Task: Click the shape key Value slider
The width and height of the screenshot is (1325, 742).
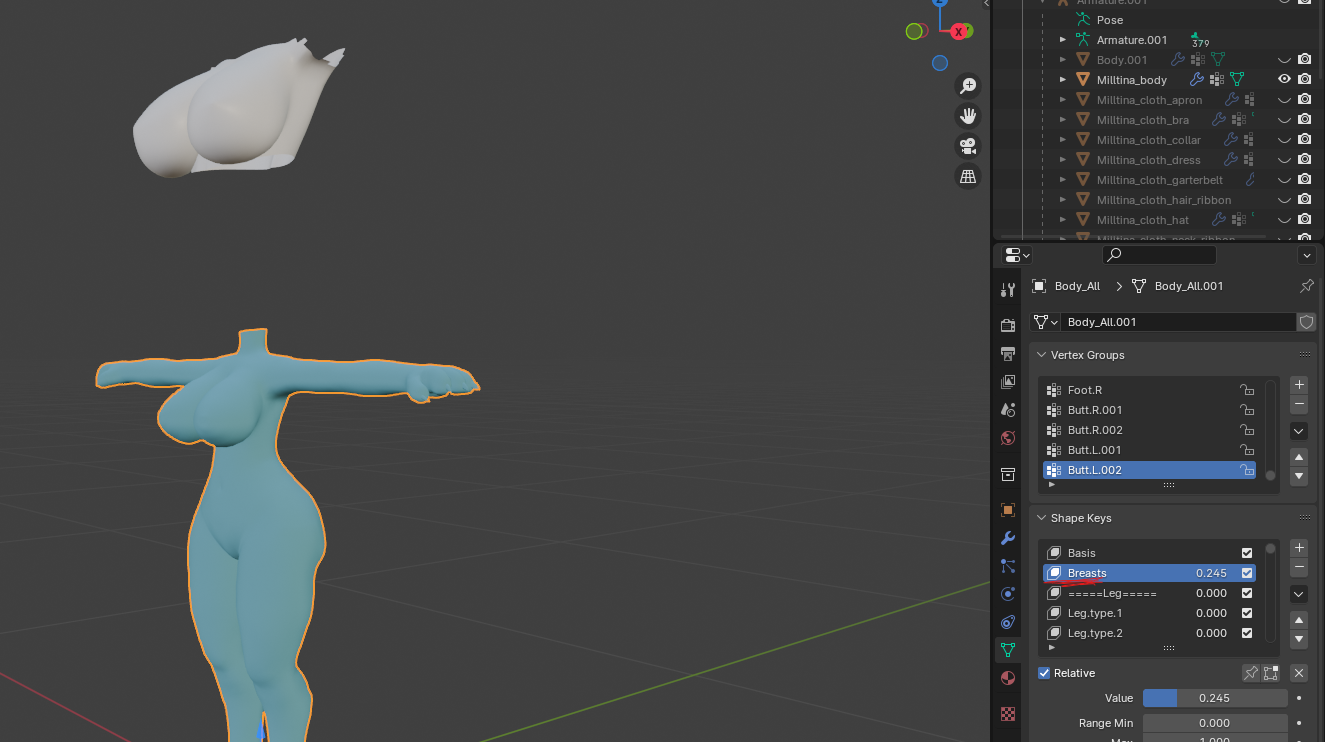Action: pos(1215,698)
